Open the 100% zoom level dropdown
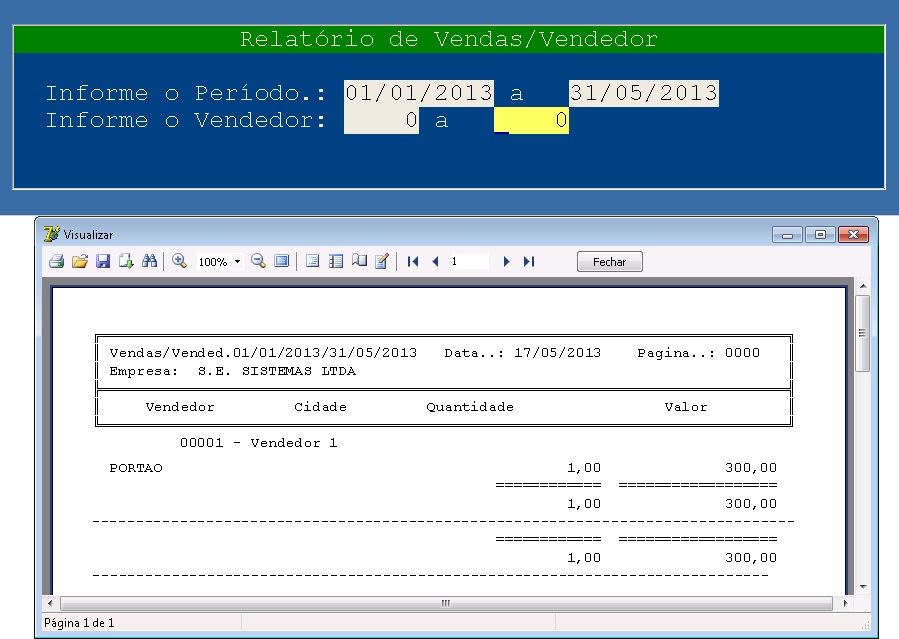Viewport: 899px width, 639px height. (238, 262)
